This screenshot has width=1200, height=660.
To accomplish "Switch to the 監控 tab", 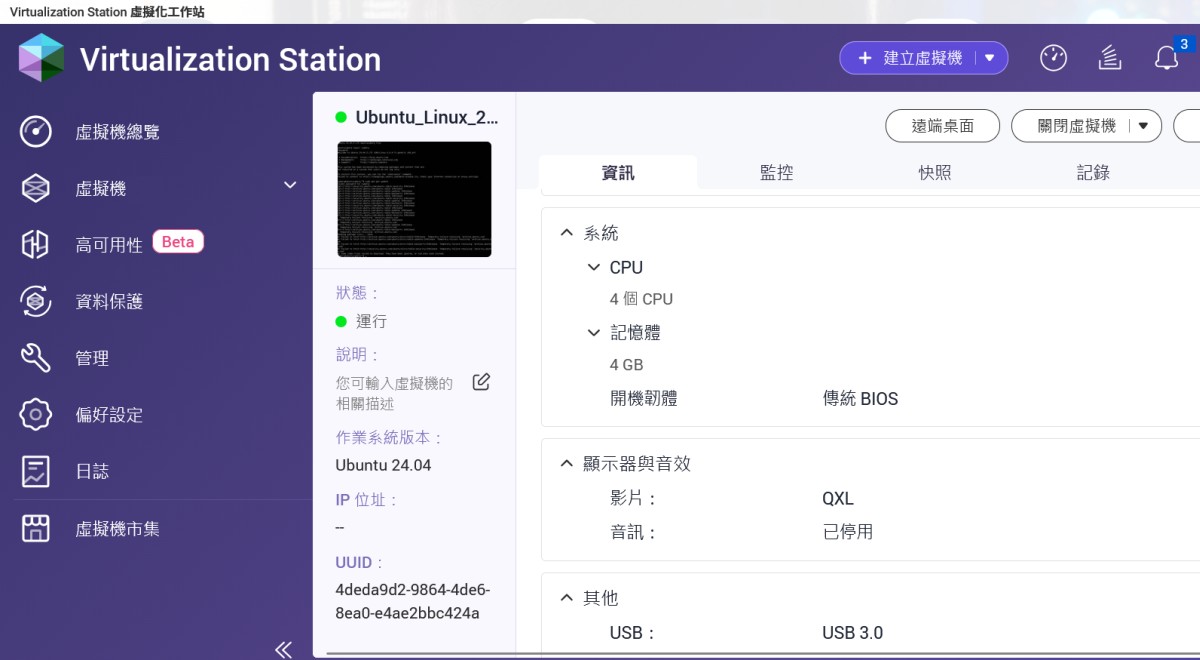I will [x=776, y=173].
